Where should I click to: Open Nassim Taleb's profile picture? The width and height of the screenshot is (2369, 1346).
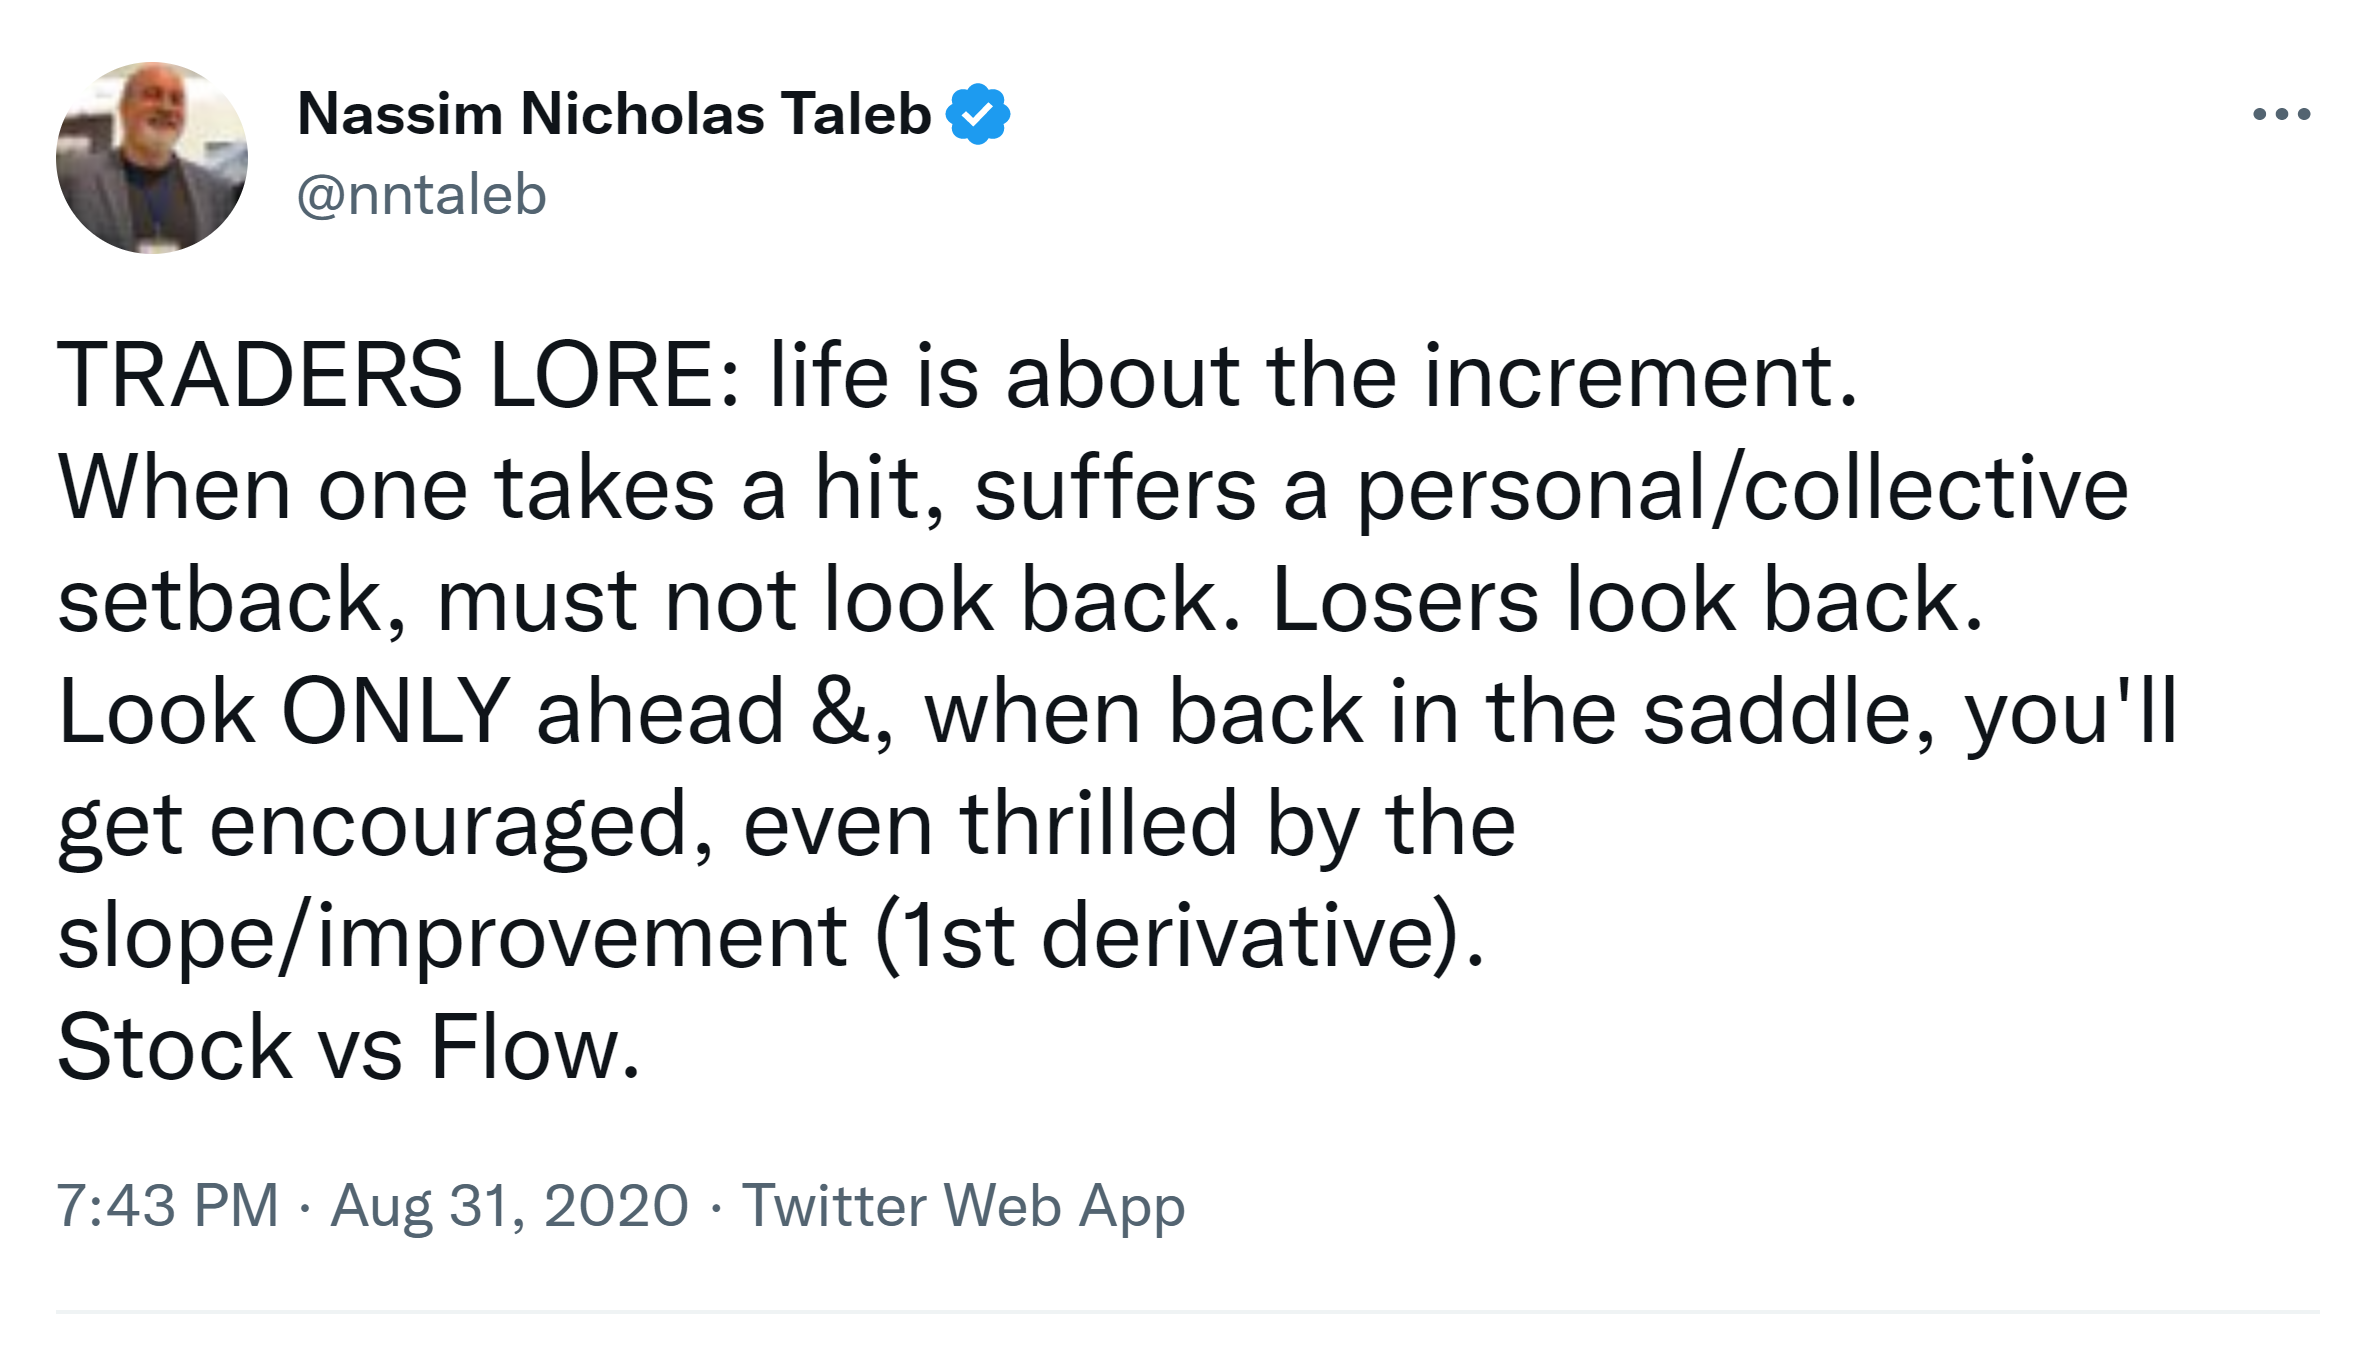pos(152,158)
